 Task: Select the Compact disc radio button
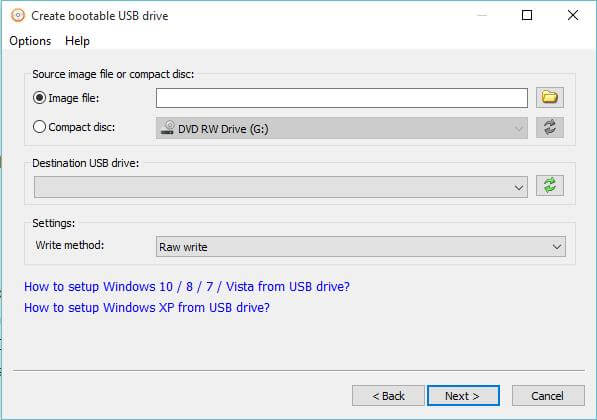[x=39, y=127]
